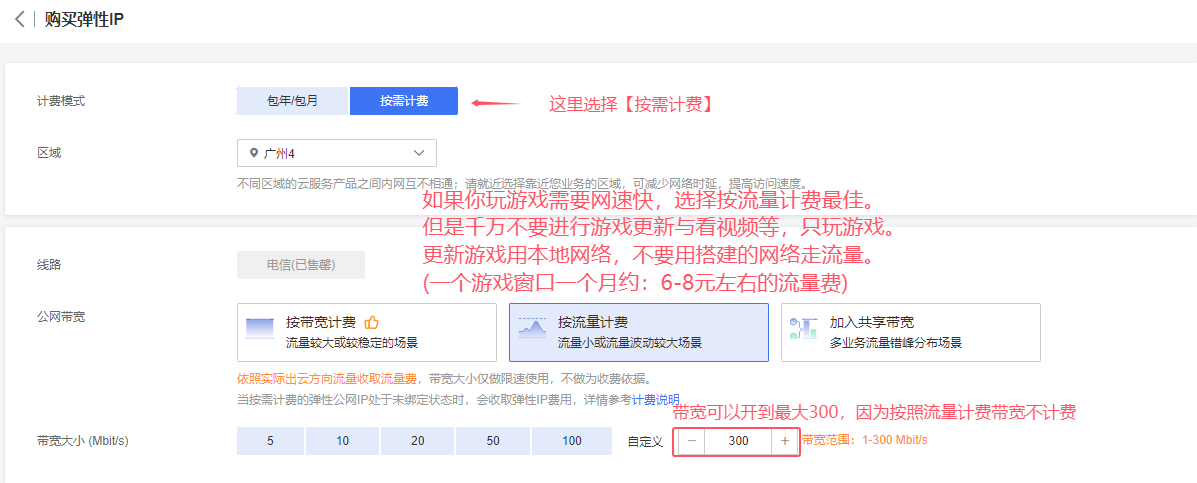Select 包年/包月 billing mode
1197x483 pixels.
292,101
